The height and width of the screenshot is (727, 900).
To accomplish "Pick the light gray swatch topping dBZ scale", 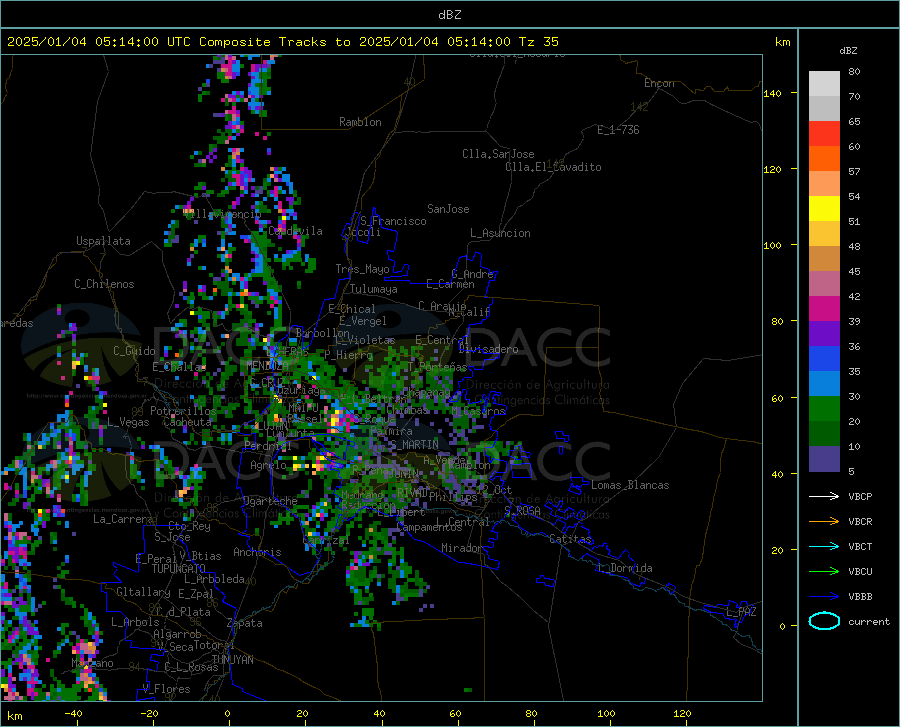I will click(824, 83).
